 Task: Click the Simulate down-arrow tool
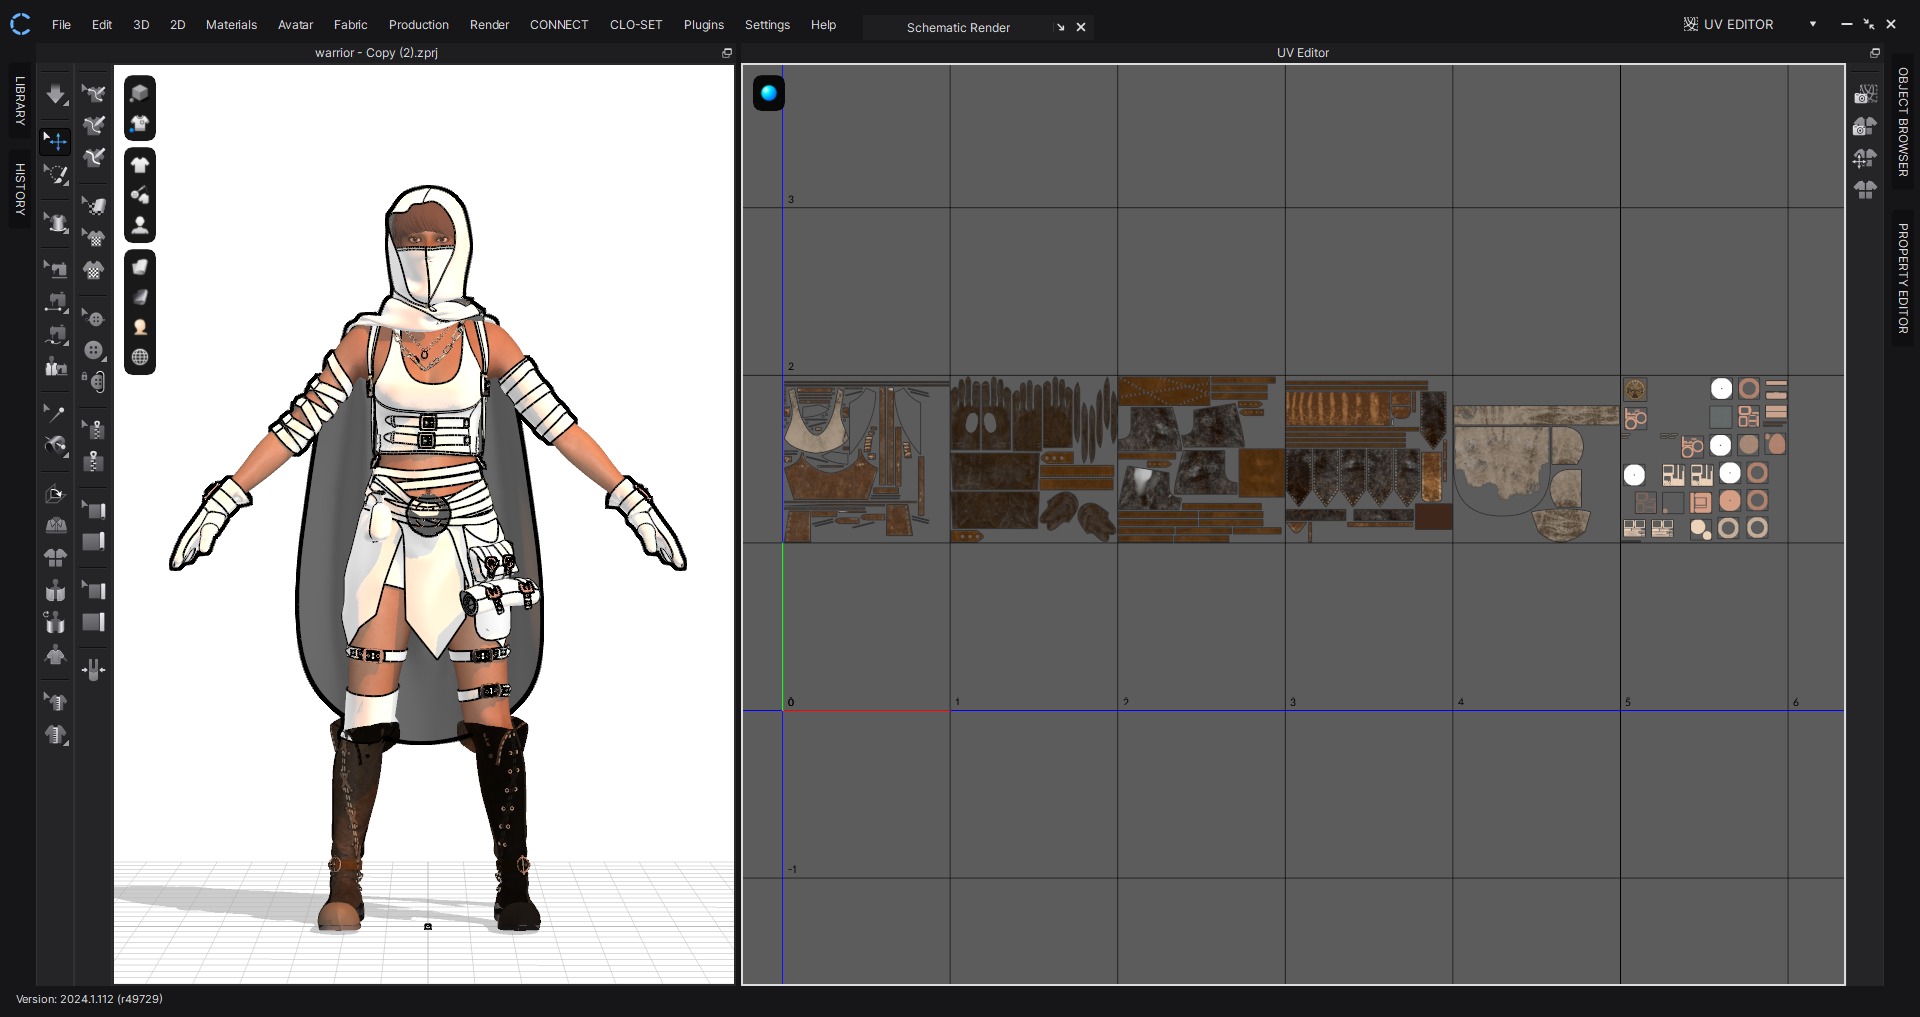[x=56, y=95]
